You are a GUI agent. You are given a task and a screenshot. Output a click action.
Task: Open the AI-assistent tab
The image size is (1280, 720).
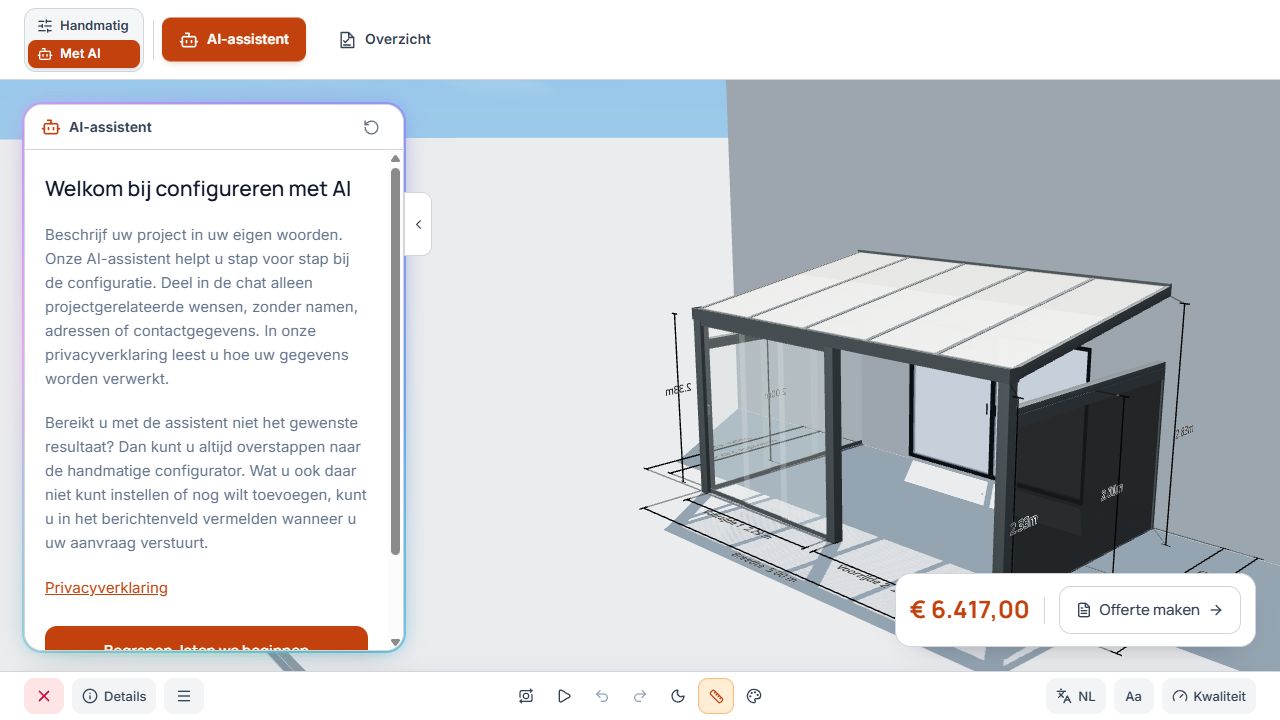click(x=234, y=40)
